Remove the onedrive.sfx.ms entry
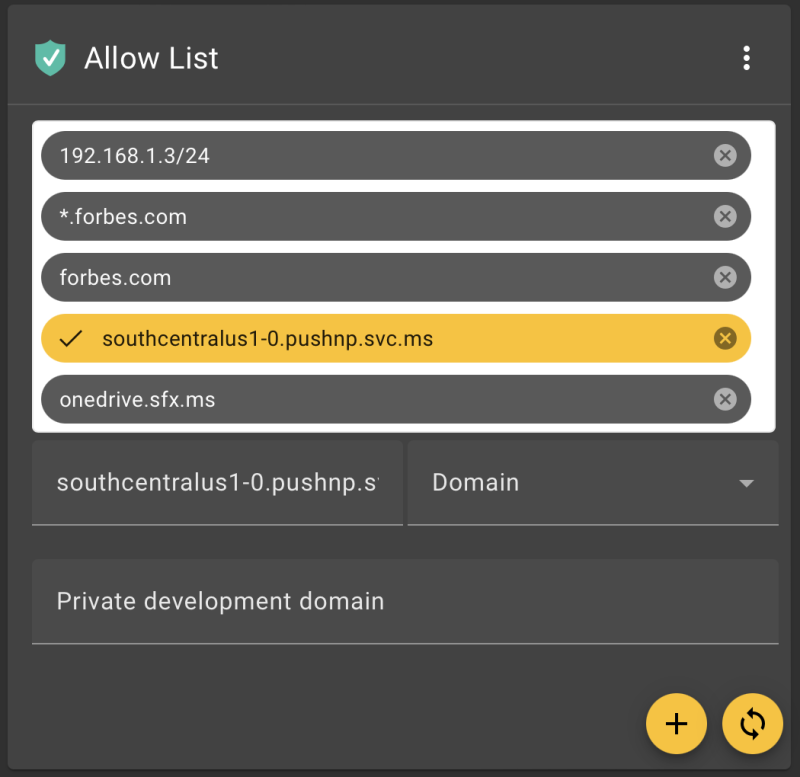Image resolution: width=800 pixels, height=777 pixels. [x=725, y=399]
